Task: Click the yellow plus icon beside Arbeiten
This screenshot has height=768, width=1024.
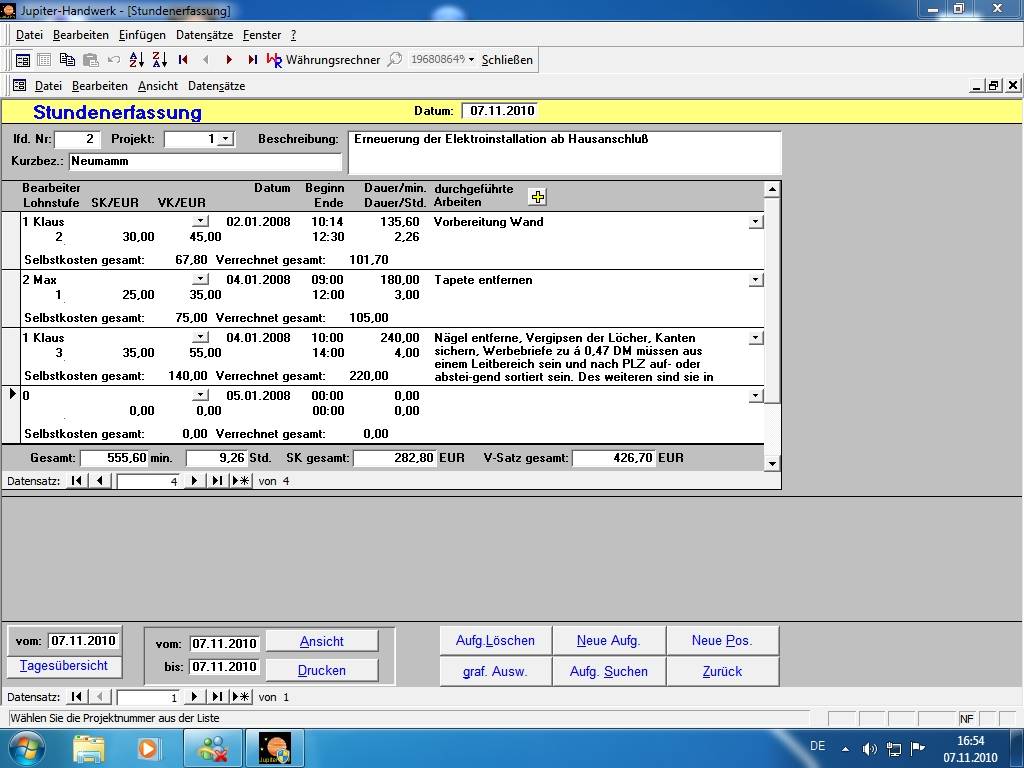Action: [x=538, y=197]
